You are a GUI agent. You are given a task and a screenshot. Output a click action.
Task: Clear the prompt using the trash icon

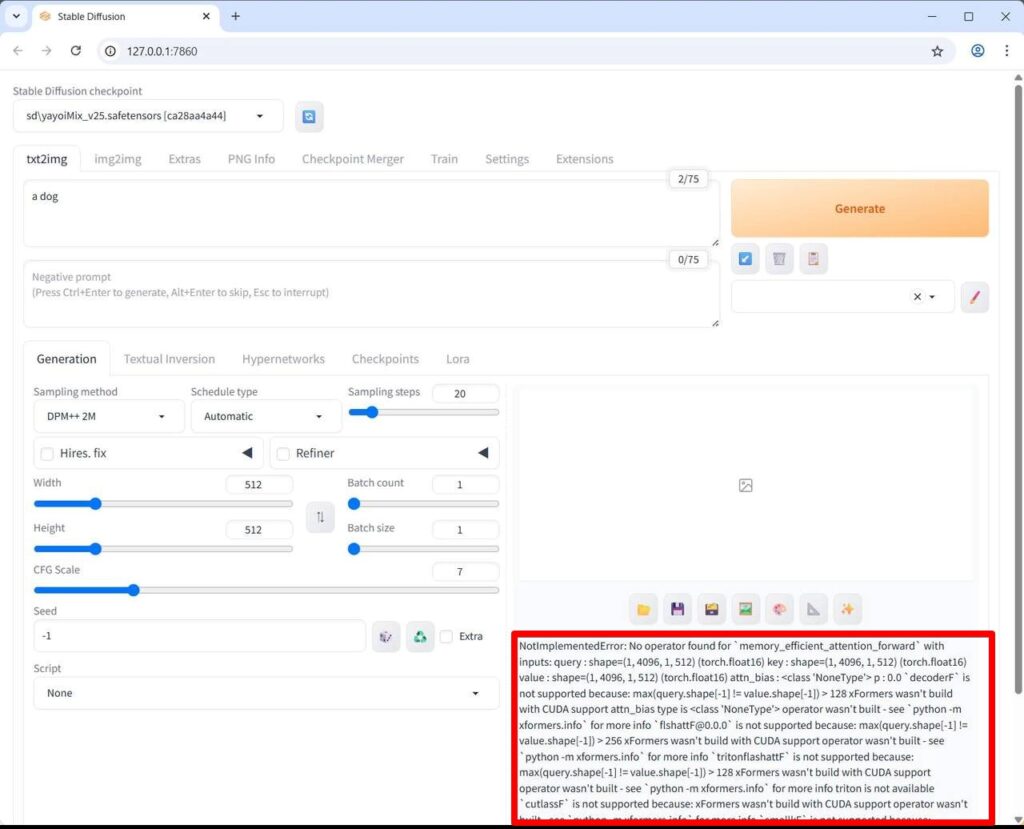pyautogui.click(x=779, y=258)
